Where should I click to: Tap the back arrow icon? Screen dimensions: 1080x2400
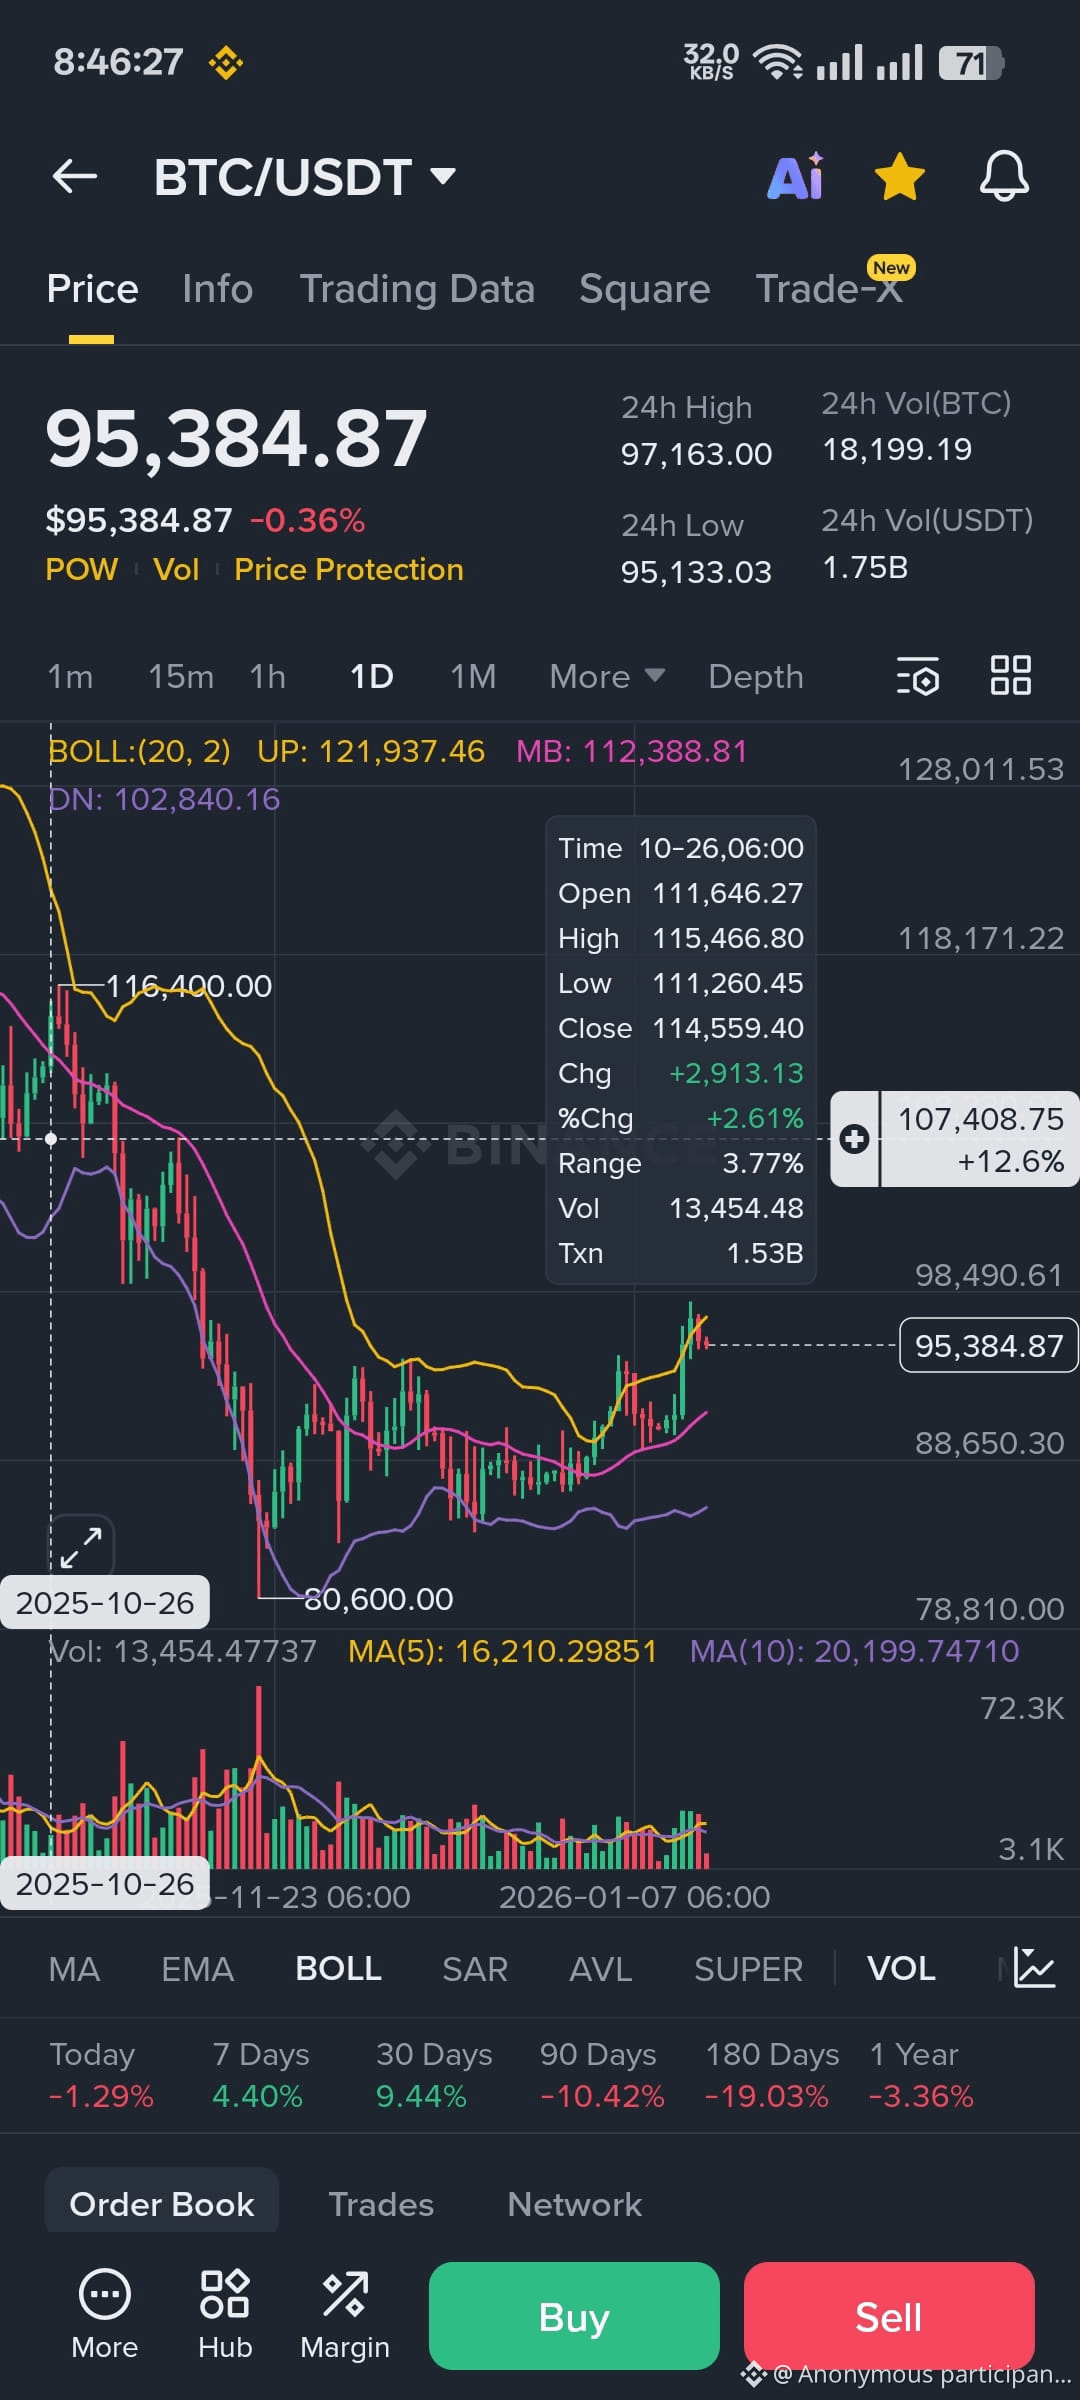coord(75,177)
